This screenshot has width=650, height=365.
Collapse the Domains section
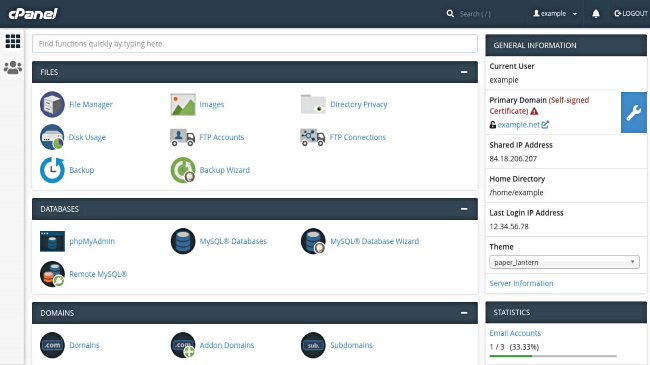click(x=464, y=313)
